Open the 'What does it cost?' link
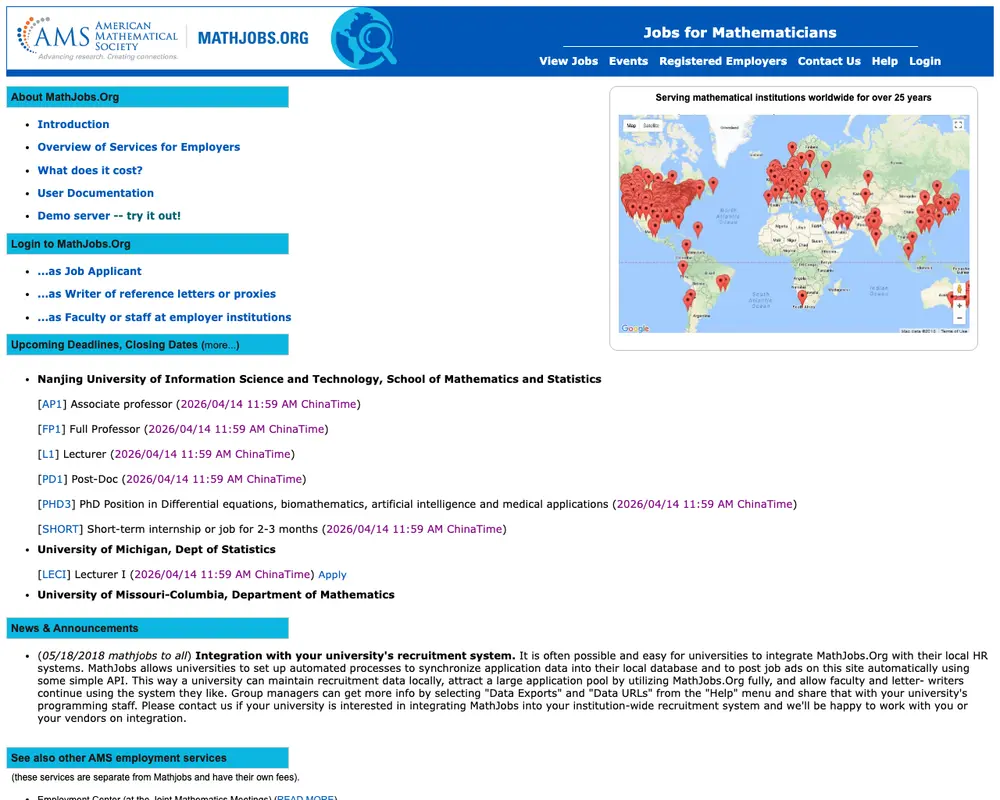The height and width of the screenshot is (800, 1000). [90, 170]
